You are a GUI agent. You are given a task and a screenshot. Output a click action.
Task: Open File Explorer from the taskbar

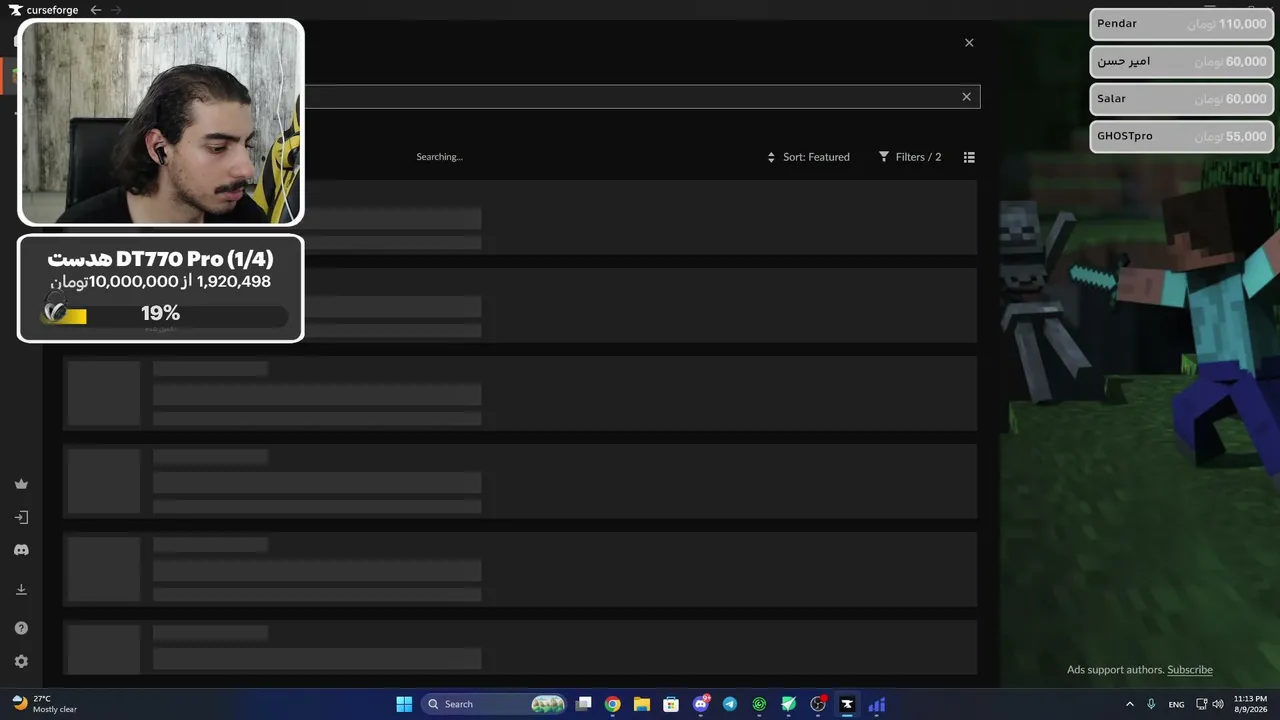pyautogui.click(x=642, y=704)
